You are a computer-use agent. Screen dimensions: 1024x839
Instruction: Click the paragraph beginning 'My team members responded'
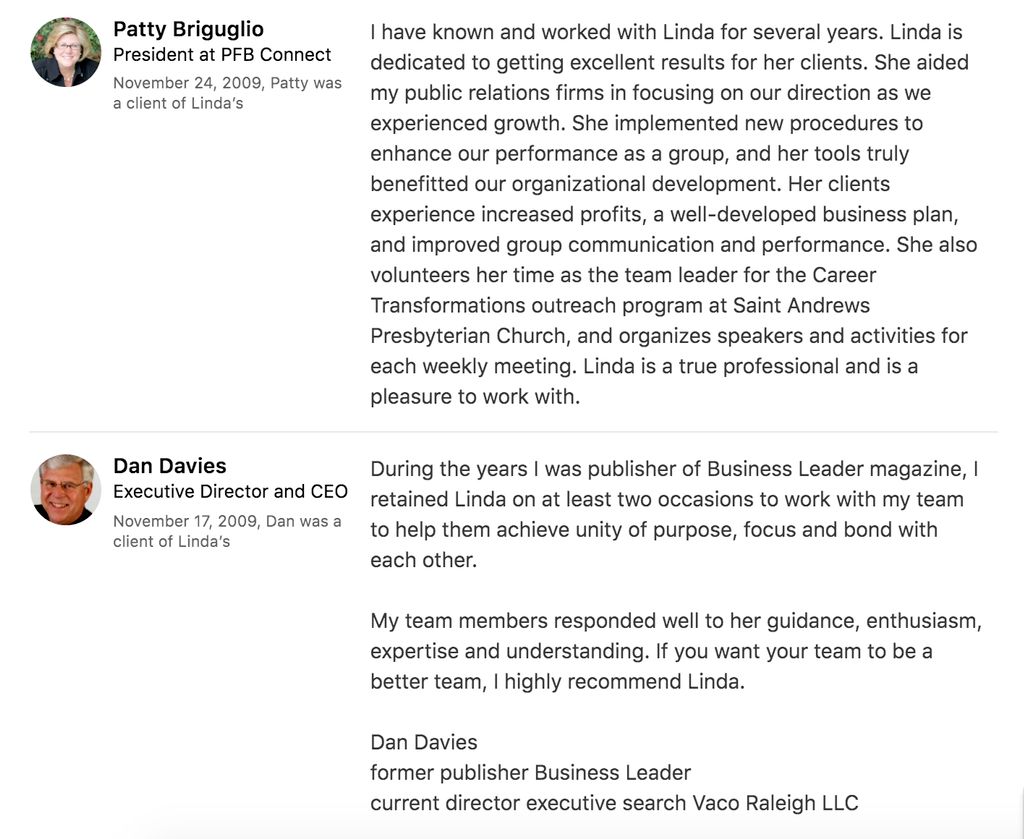pyautogui.click(x=676, y=651)
